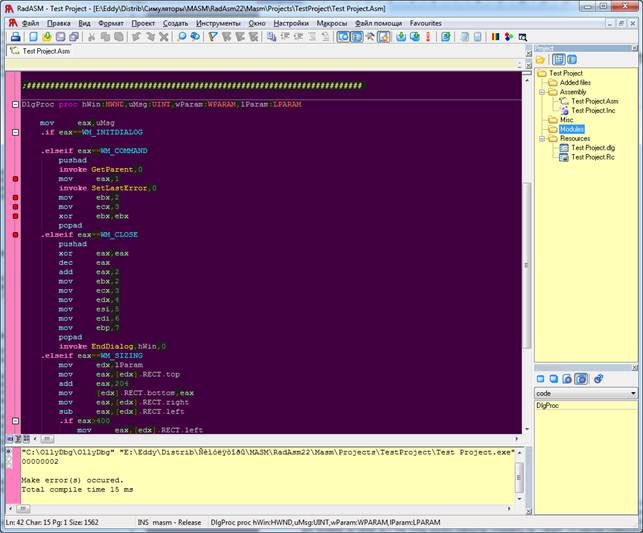The width and height of the screenshot is (643, 533).
Task: Toggle breakpoint marker beside 'mov eax,1' line
Action: point(15,179)
